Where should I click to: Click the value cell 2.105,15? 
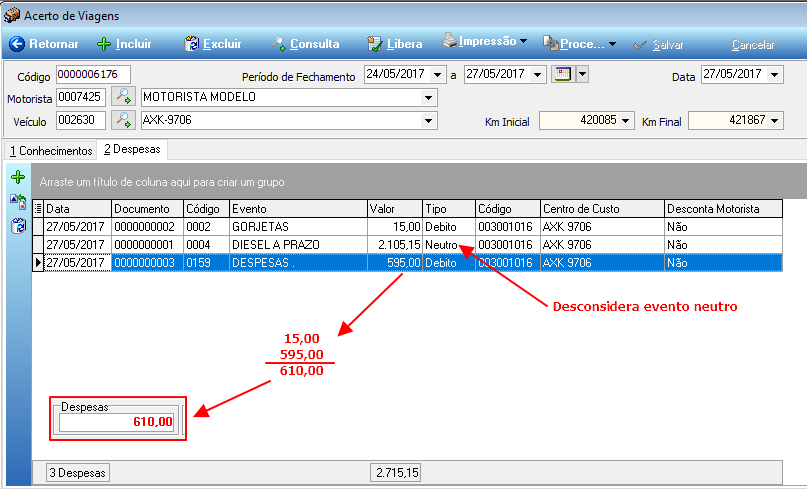point(395,244)
